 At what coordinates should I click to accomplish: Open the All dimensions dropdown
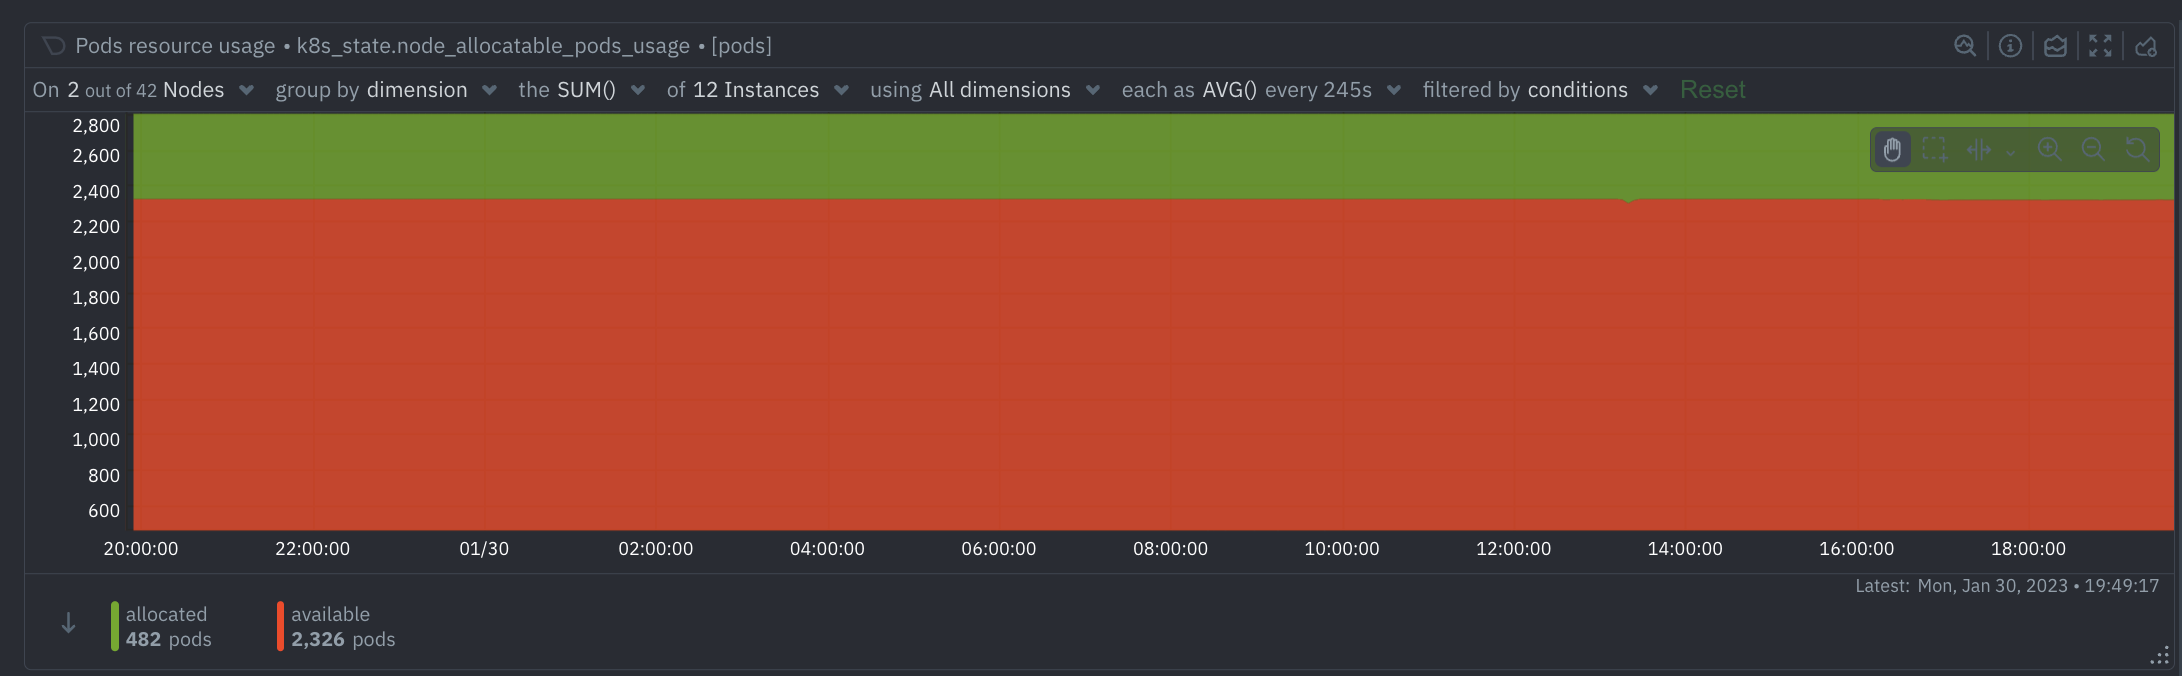click(x=985, y=90)
